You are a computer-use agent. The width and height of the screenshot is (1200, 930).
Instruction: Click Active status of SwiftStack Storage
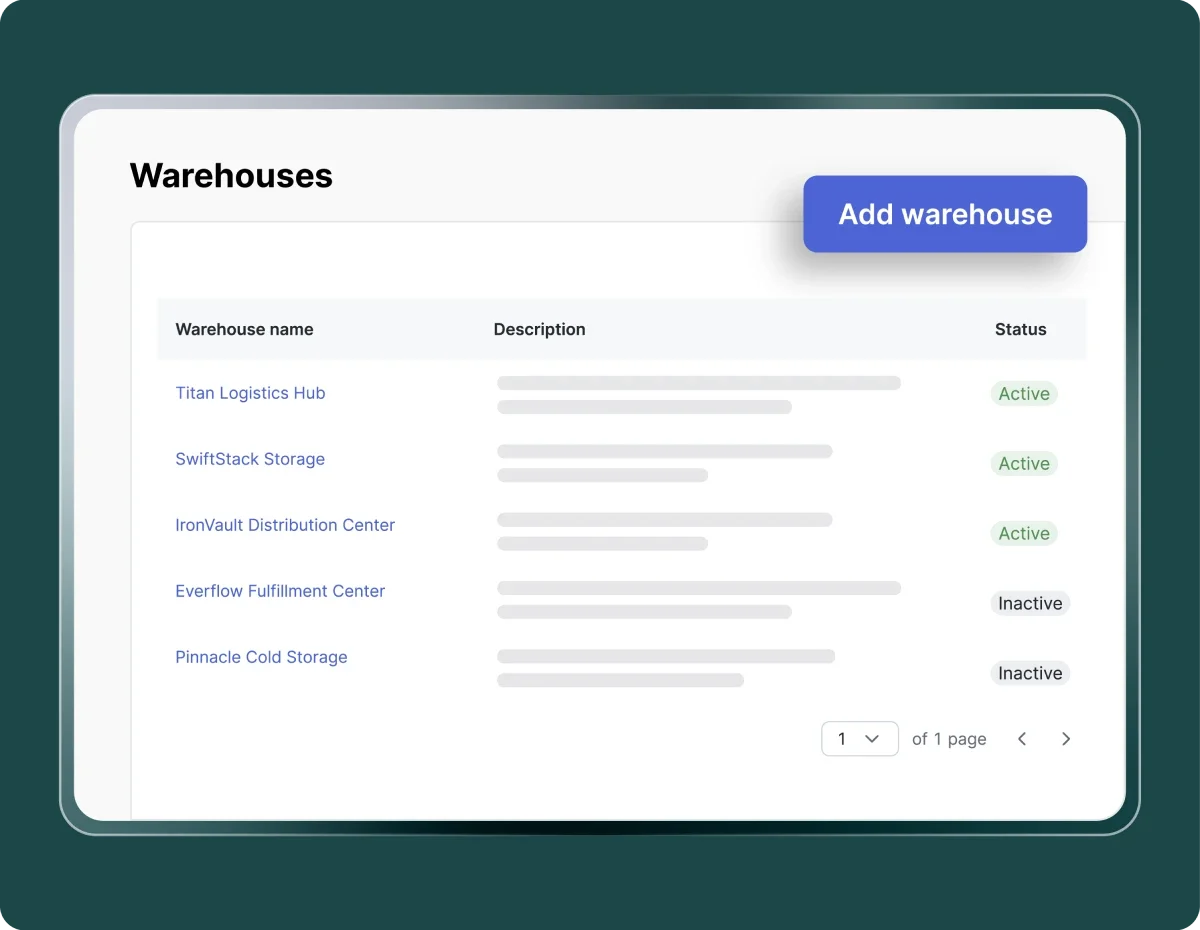tap(1024, 464)
